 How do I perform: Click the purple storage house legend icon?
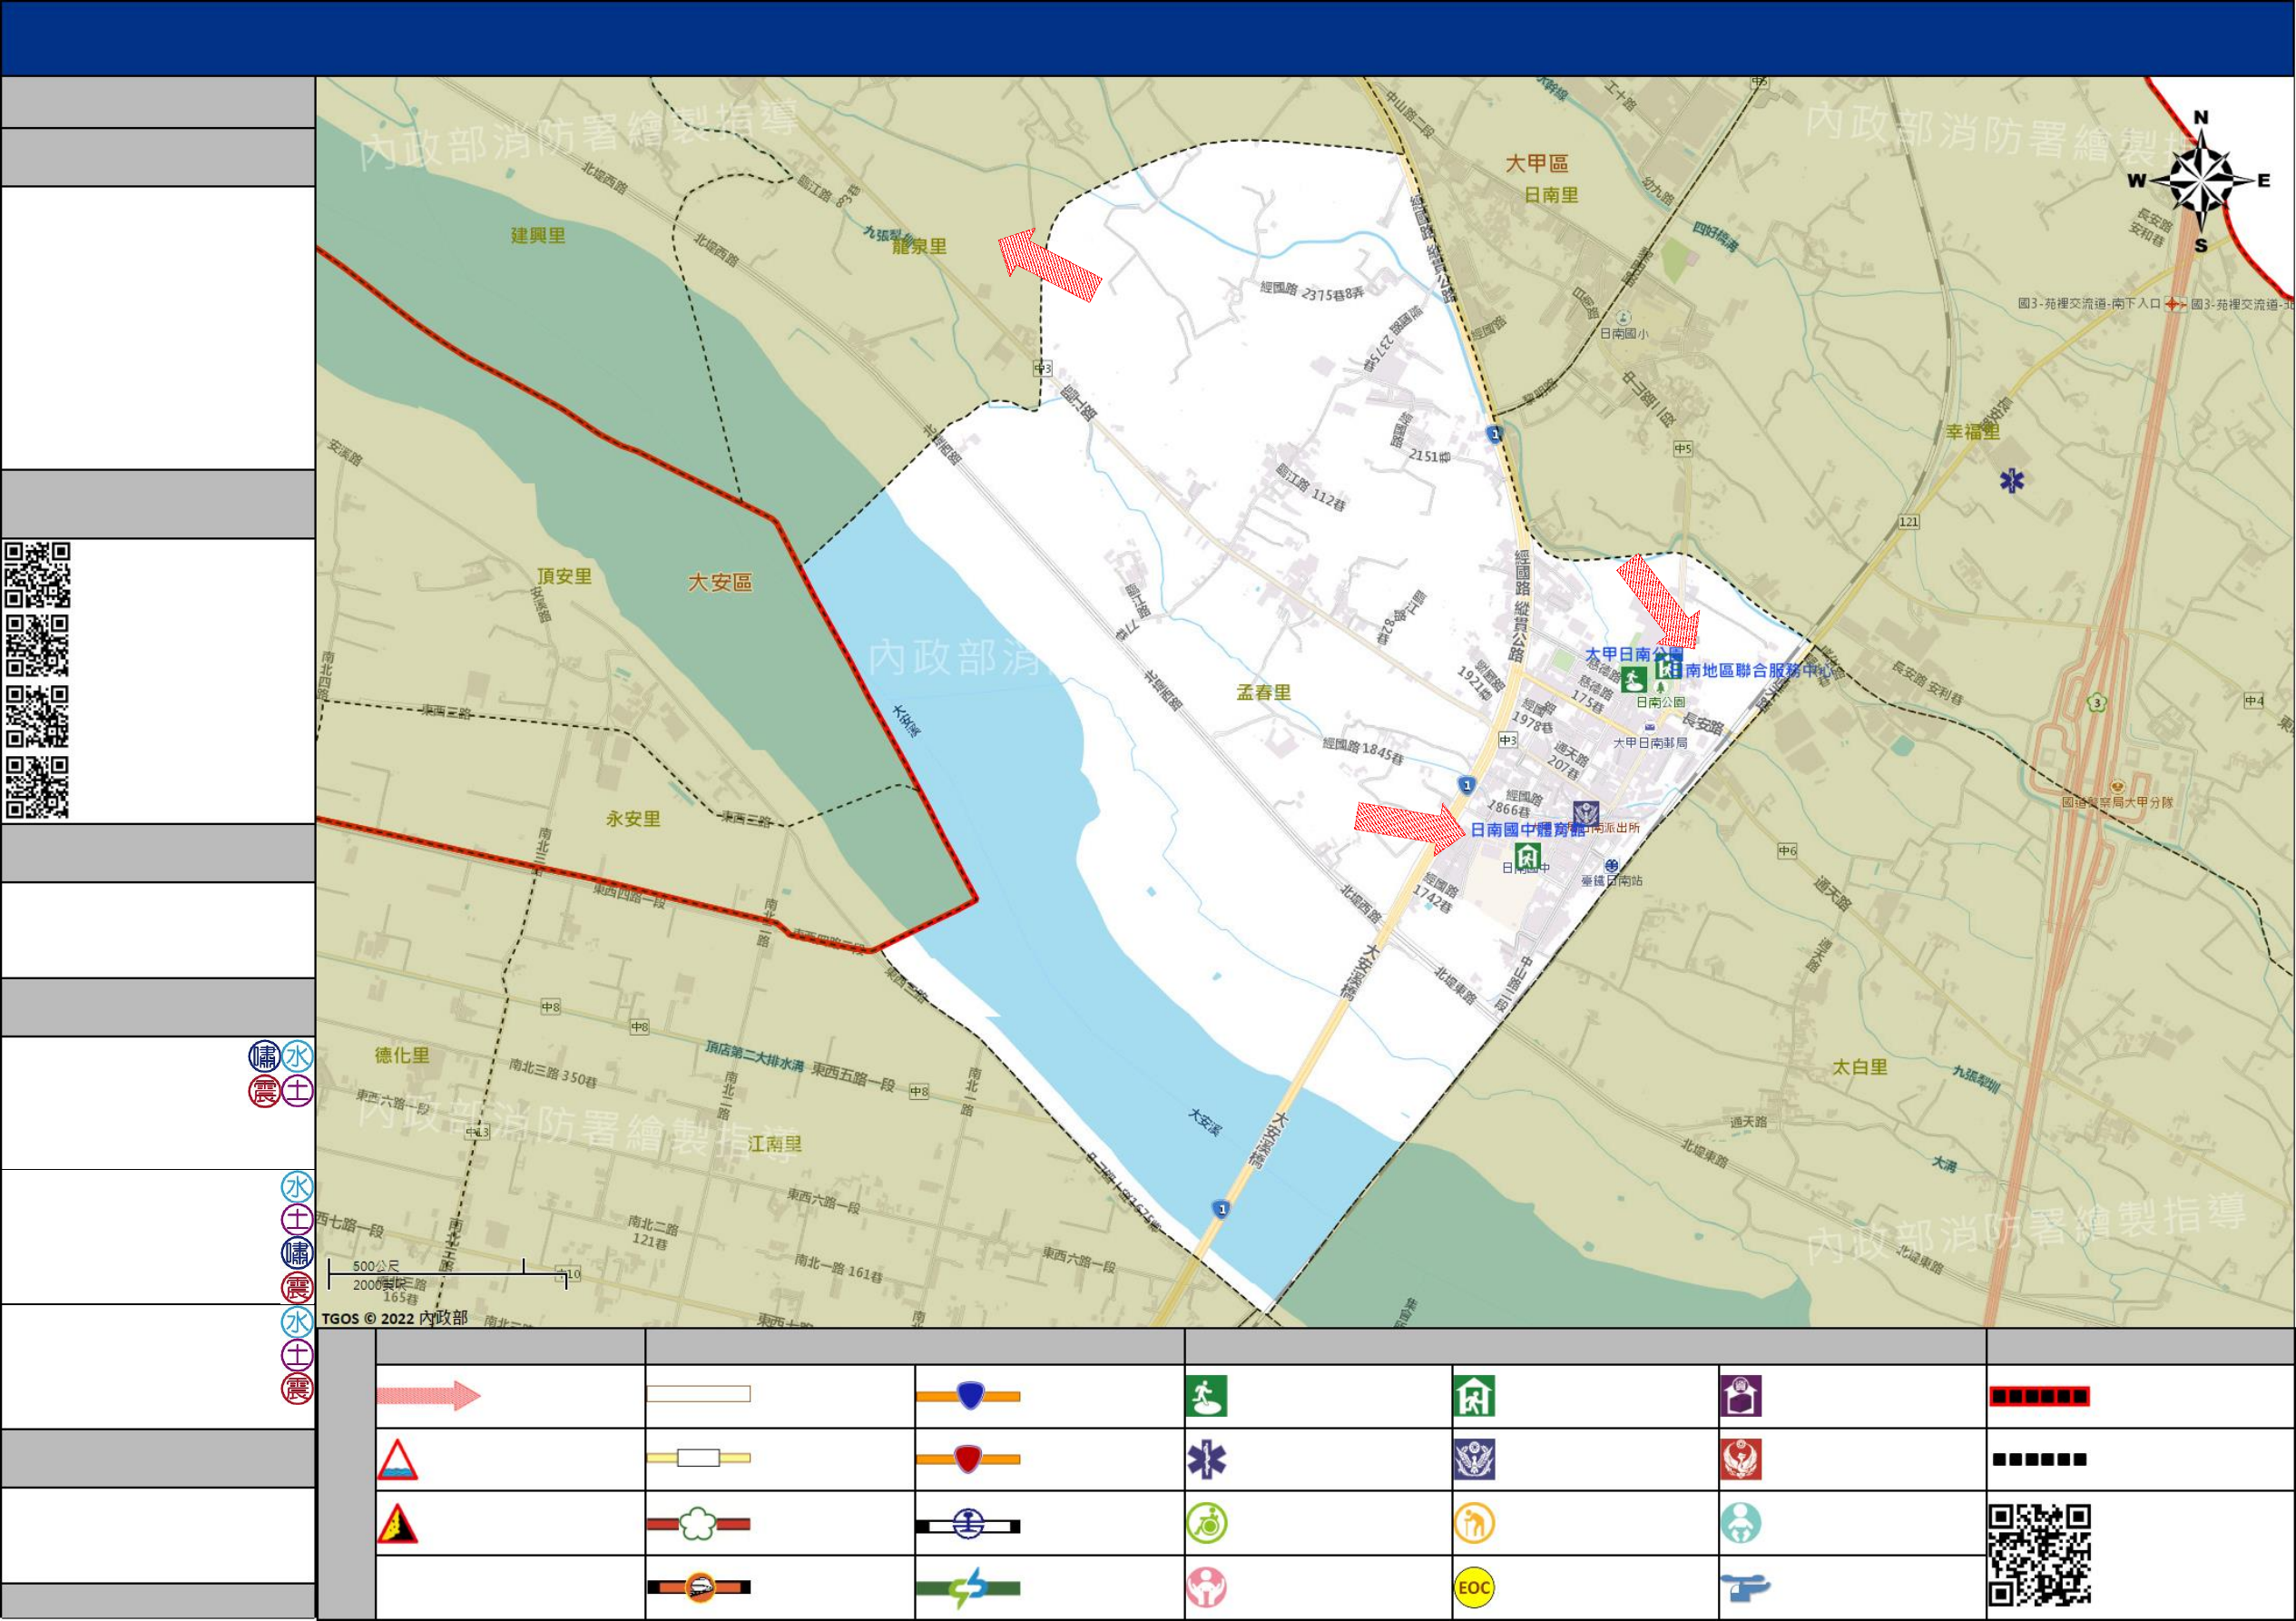[1741, 1396]
